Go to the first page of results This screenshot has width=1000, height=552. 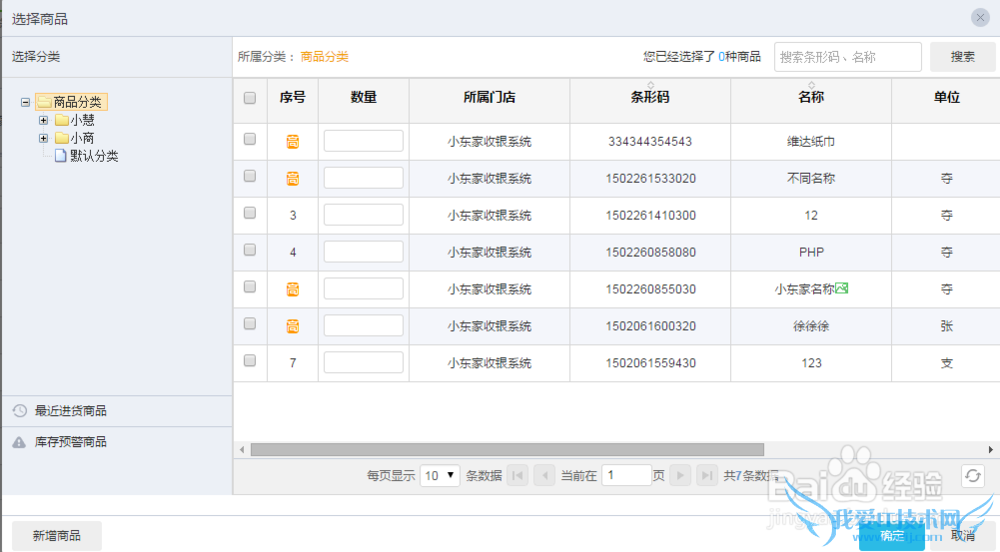[518, 476]
